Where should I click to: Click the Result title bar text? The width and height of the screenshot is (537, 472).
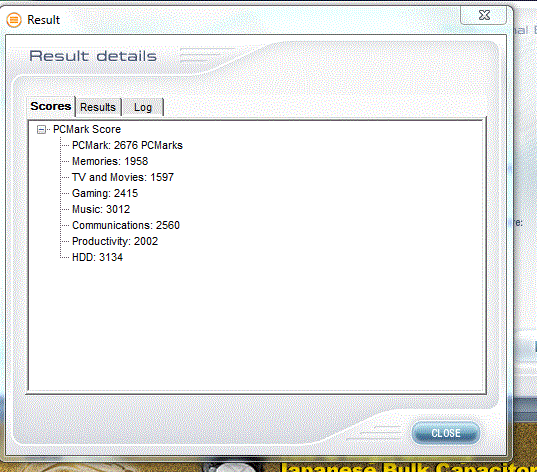pos(43,20)
